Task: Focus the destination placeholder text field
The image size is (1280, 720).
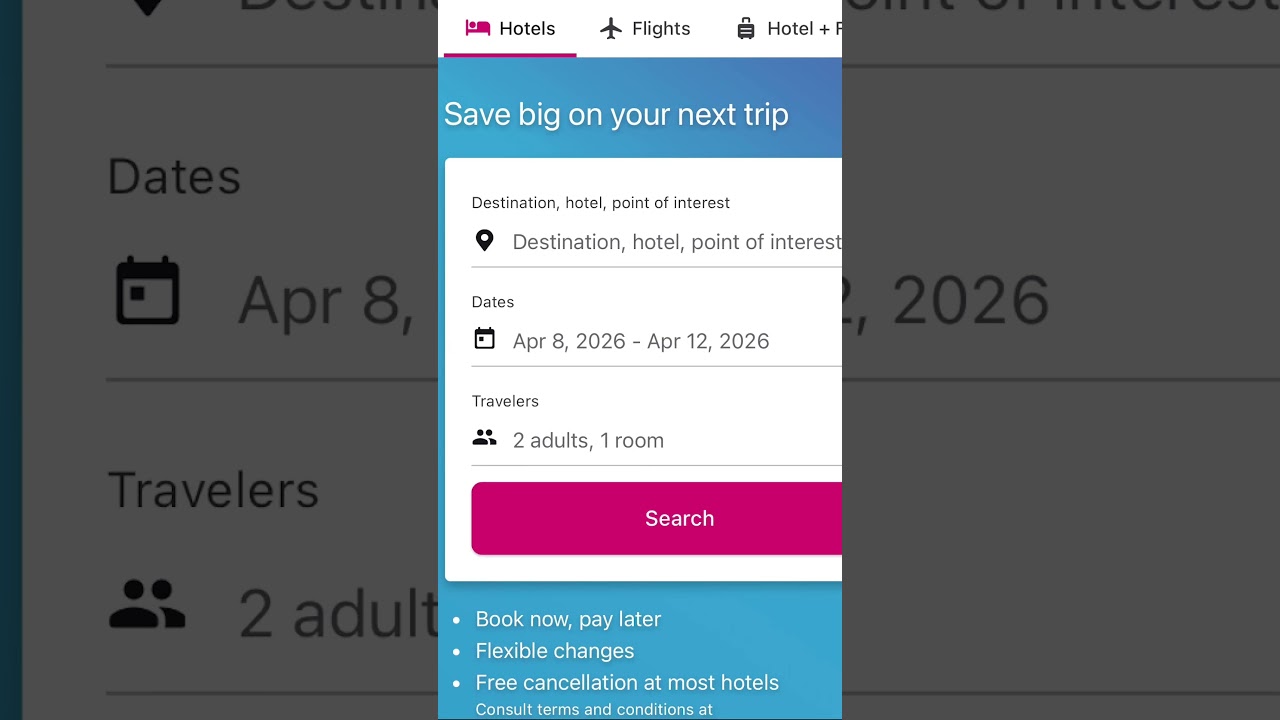Action: 676,242
